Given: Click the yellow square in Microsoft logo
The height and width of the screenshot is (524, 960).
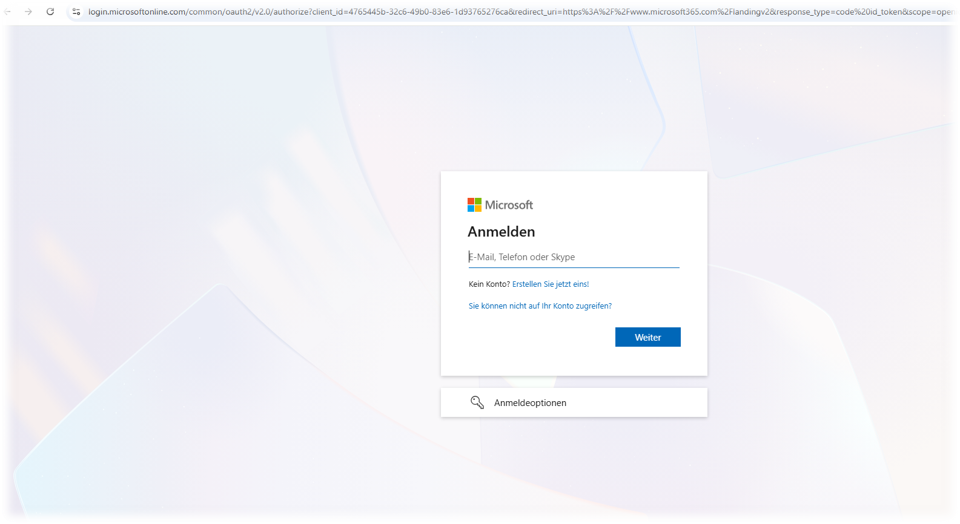Looking at the screenshot, I should coord(478,209).
